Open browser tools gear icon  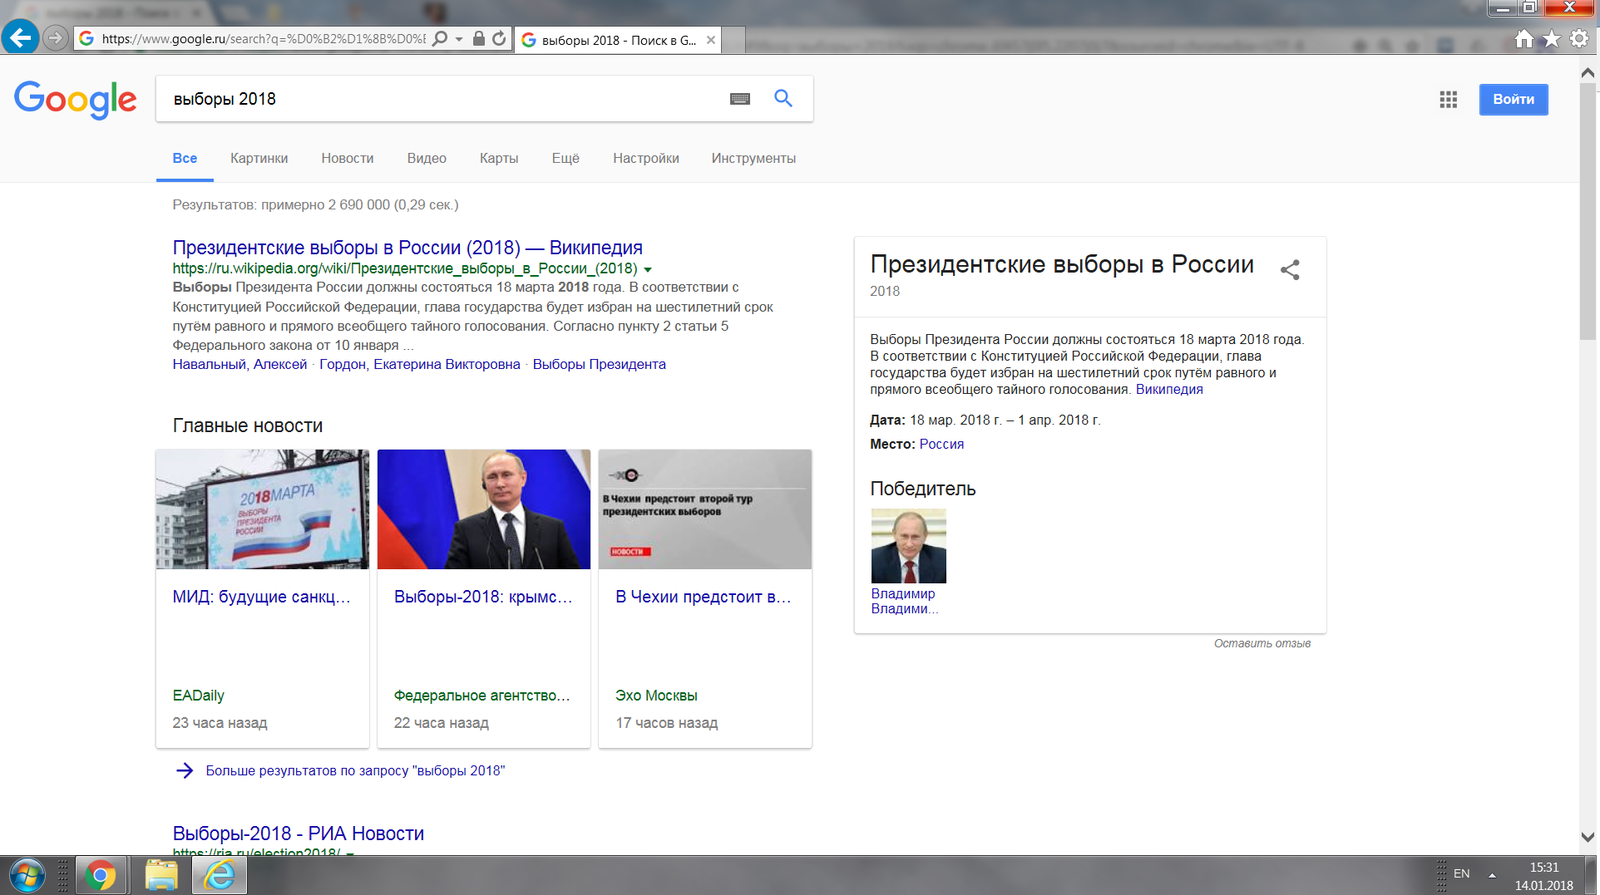[1579, 39]
